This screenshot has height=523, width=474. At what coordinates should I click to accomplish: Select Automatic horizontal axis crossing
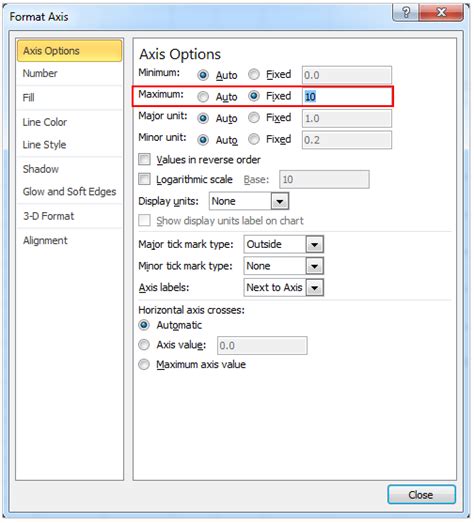pos(144,325)
